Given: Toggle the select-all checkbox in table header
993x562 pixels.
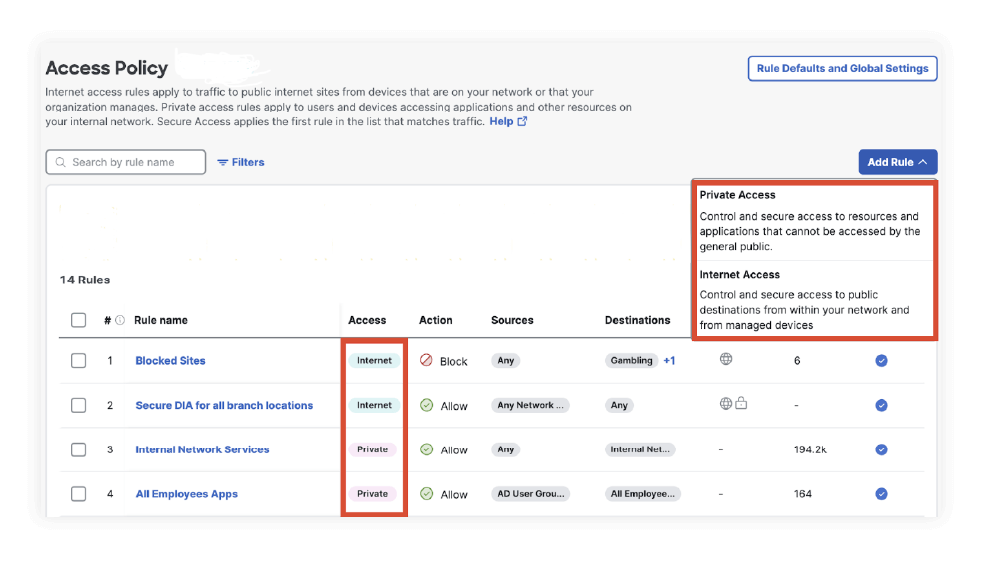Looking at the screenshot, I should coord(79,321).
